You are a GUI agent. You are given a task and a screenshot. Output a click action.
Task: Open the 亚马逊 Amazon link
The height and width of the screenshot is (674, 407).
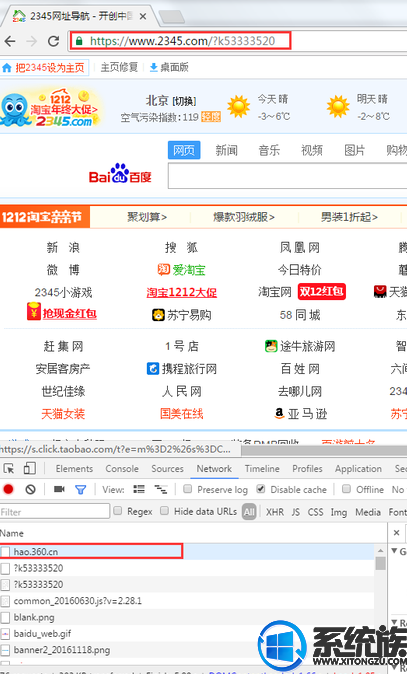300,414
